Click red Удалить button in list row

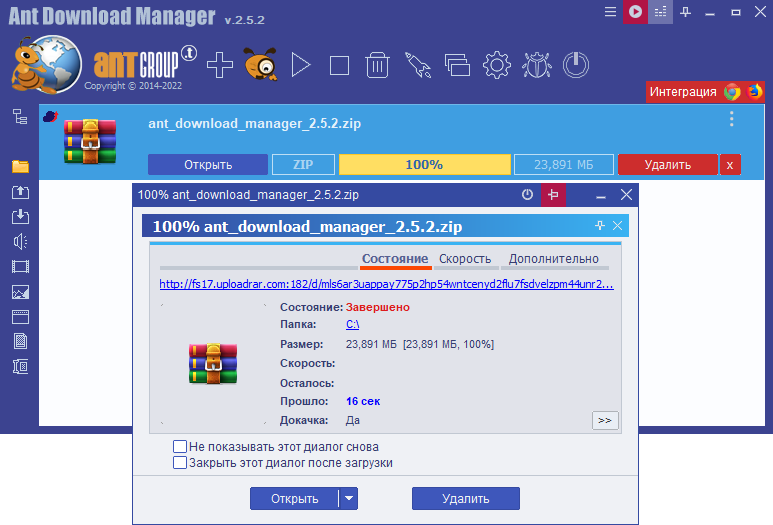[x=668, y=165]
